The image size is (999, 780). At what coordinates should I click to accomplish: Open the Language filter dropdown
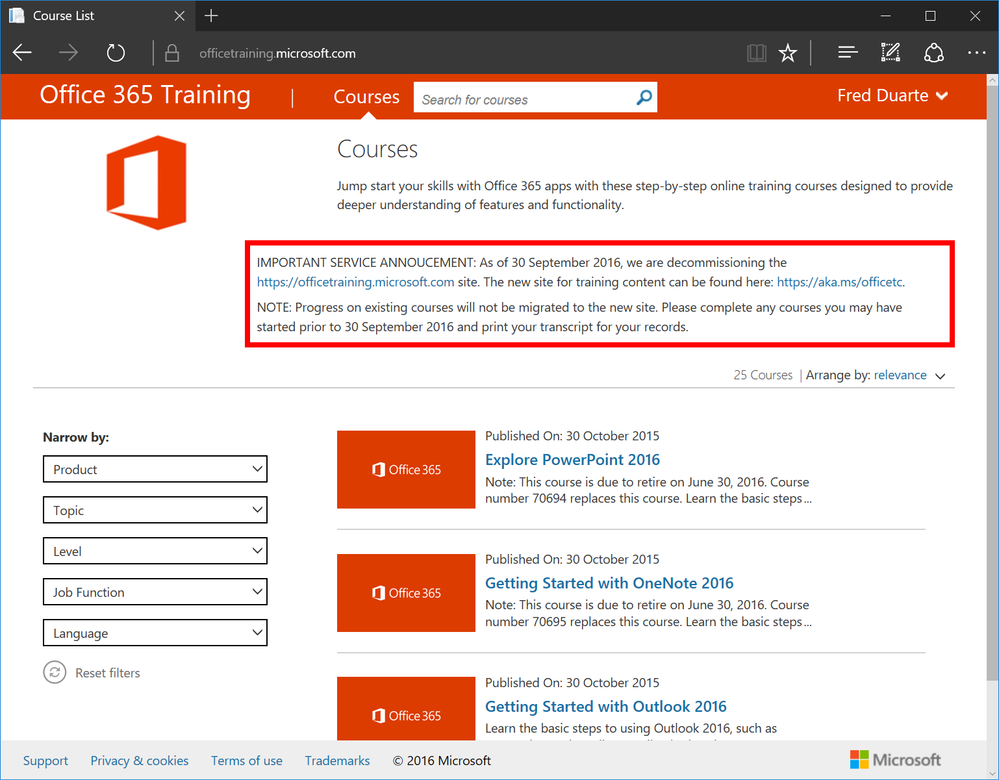[x=155, y=632]
